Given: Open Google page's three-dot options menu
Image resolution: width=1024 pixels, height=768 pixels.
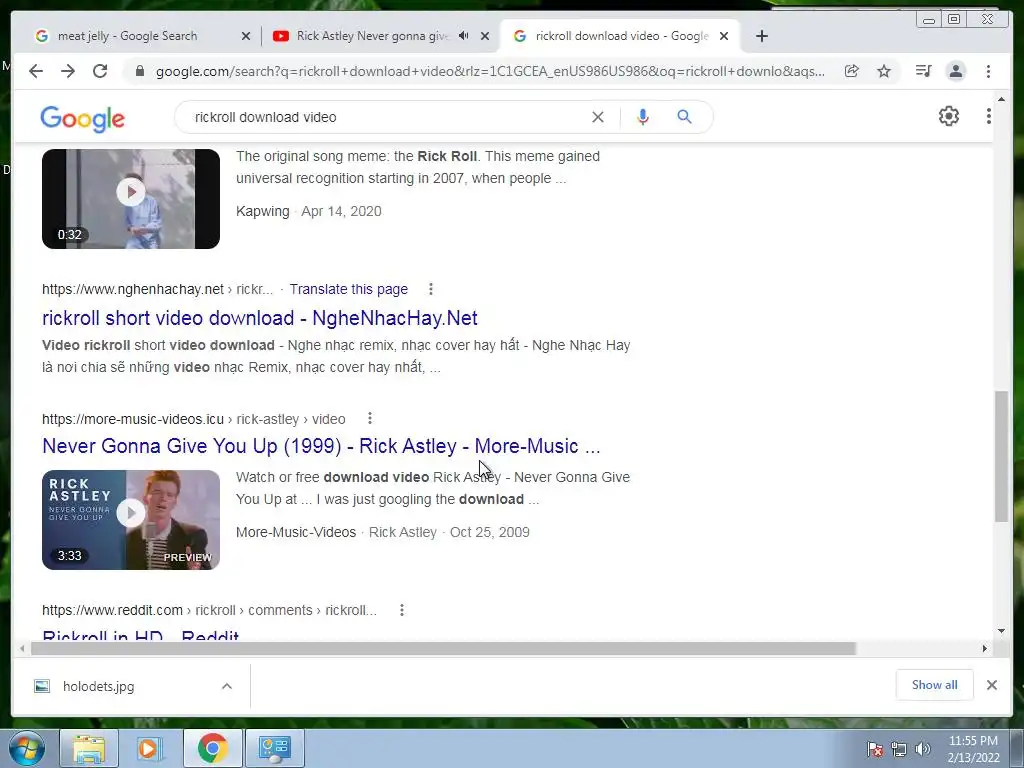Looking at the screenshot, I should pyautogui.click(x=988, y=116).
